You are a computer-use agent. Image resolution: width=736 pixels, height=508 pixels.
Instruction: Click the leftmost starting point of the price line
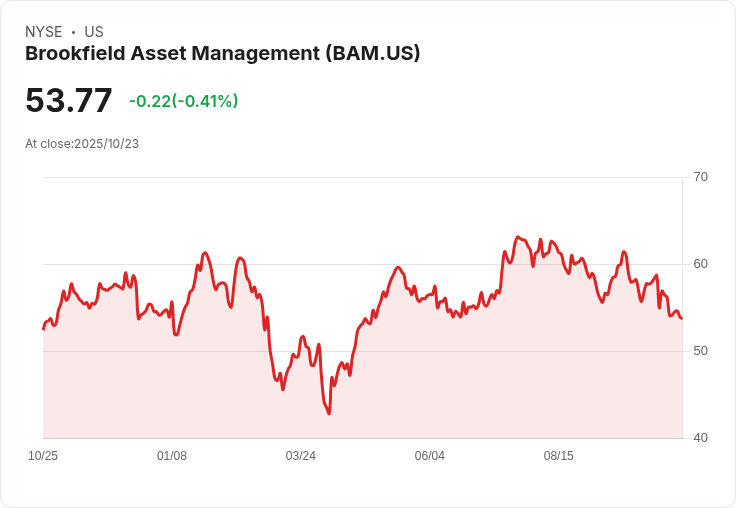pos(44,329)
